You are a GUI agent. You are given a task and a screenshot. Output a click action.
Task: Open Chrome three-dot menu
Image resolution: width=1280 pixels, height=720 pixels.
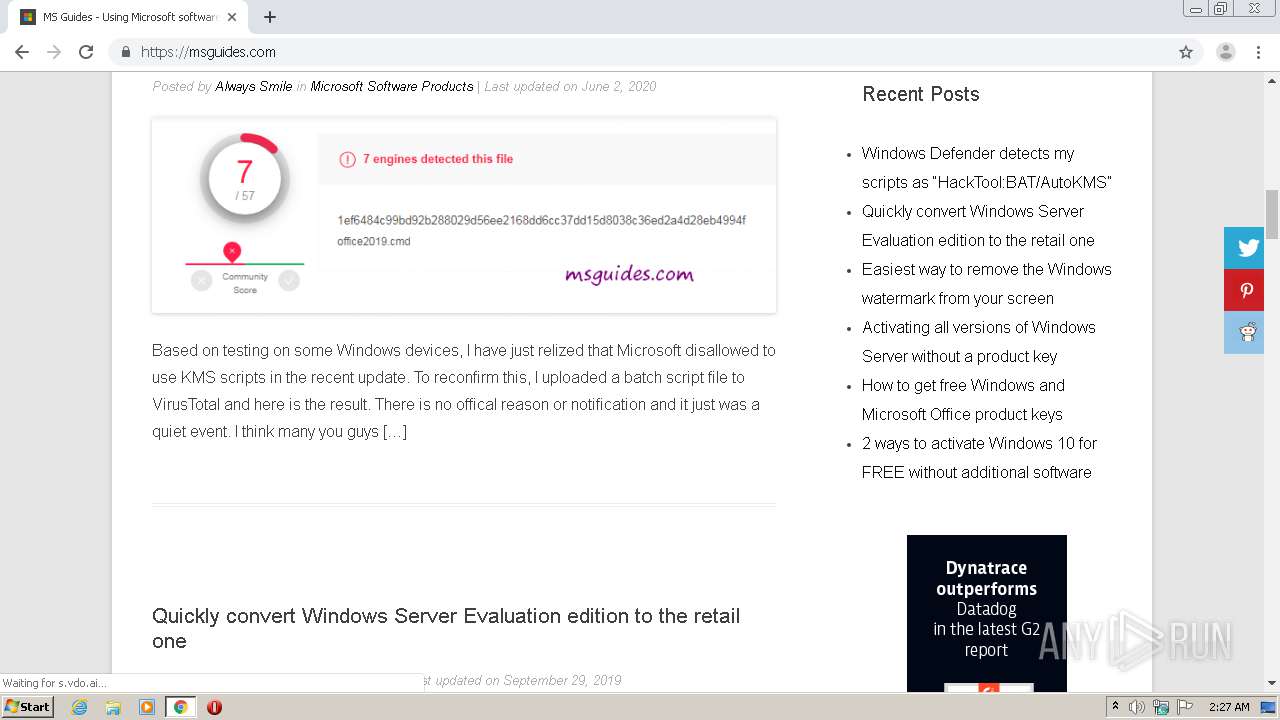(1259, 52)
